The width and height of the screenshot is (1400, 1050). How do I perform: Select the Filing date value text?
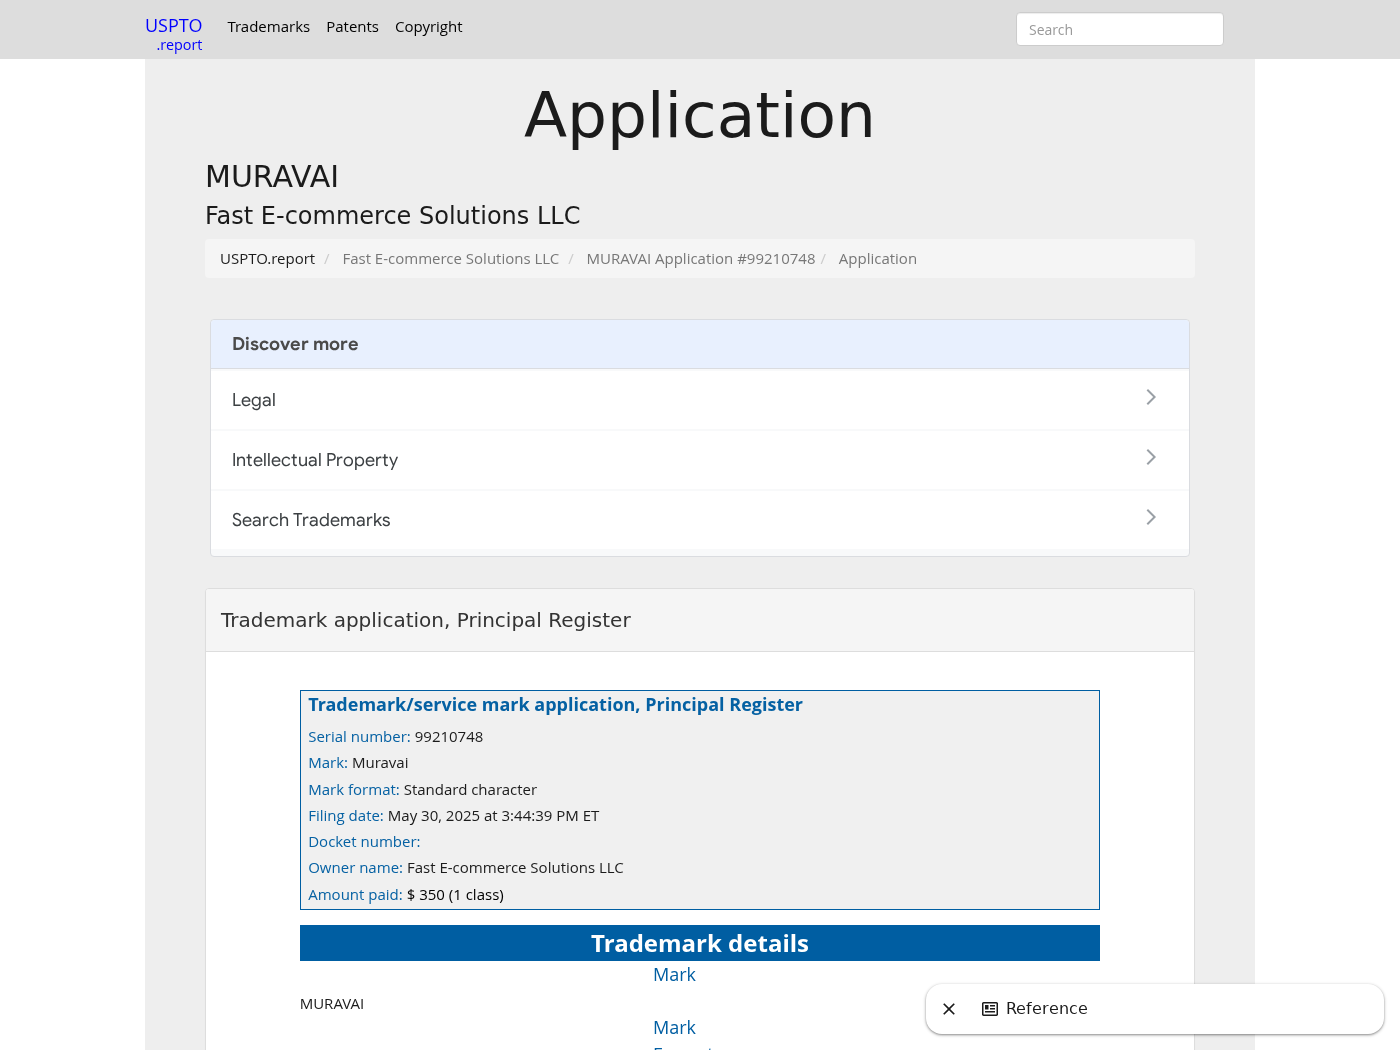pyautogui.click(x=493, y=816)
